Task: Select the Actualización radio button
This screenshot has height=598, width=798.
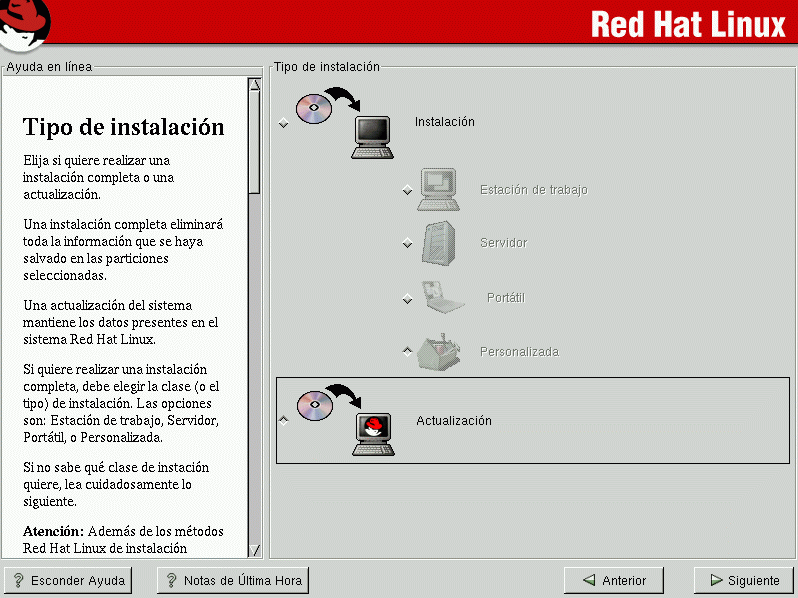Action: tap(283, 421)
